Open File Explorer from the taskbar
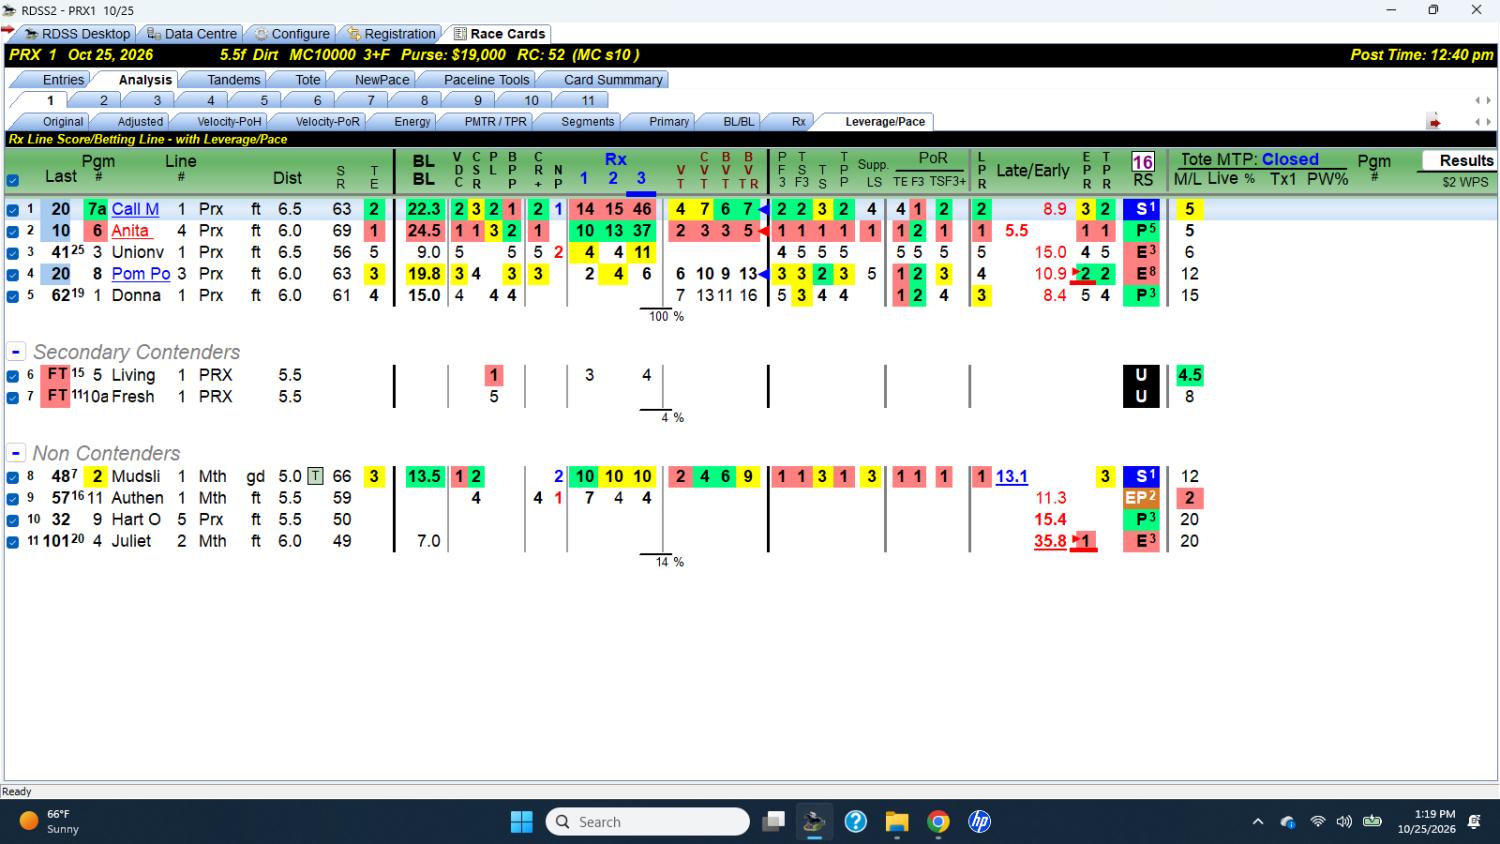 coord(896,822)
